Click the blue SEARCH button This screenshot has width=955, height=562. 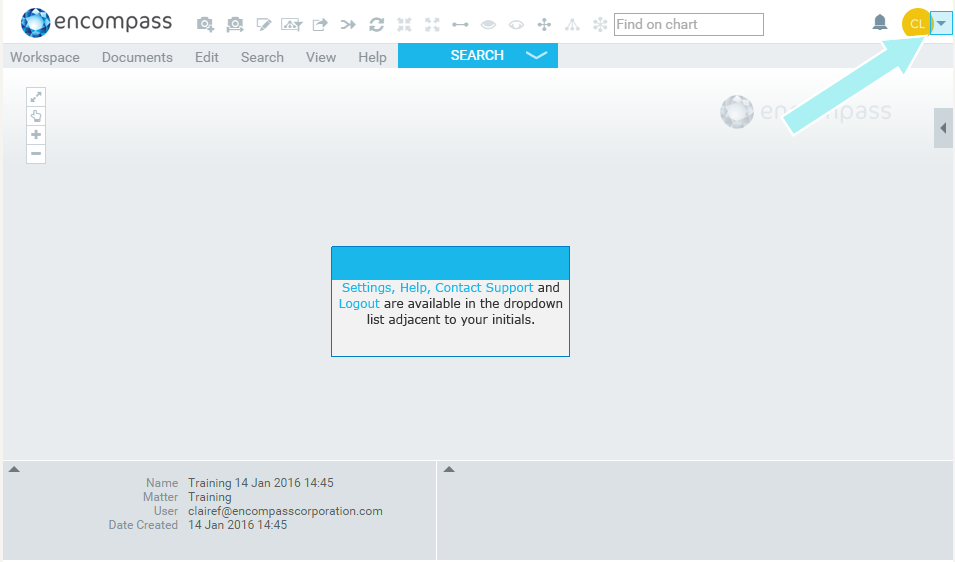click(478, 55)
